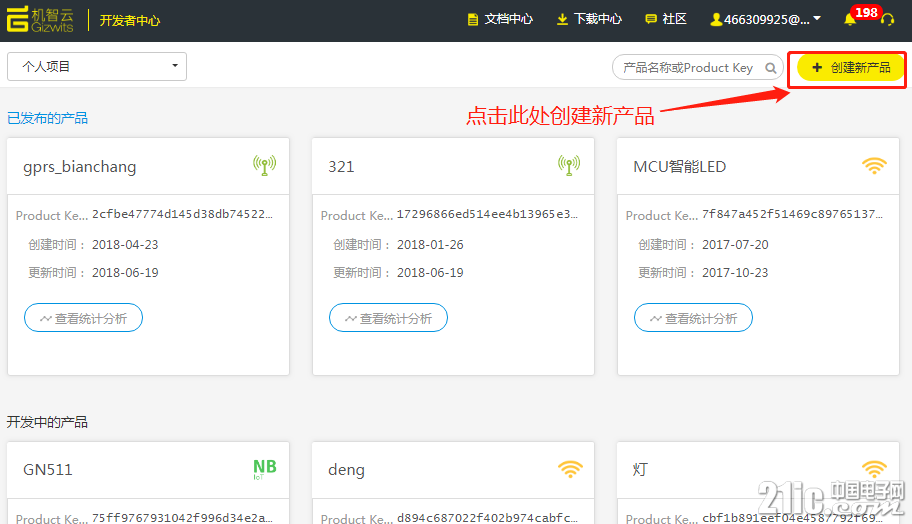Open the 321 product card title
912x524 pixels.
click(341, 167)
